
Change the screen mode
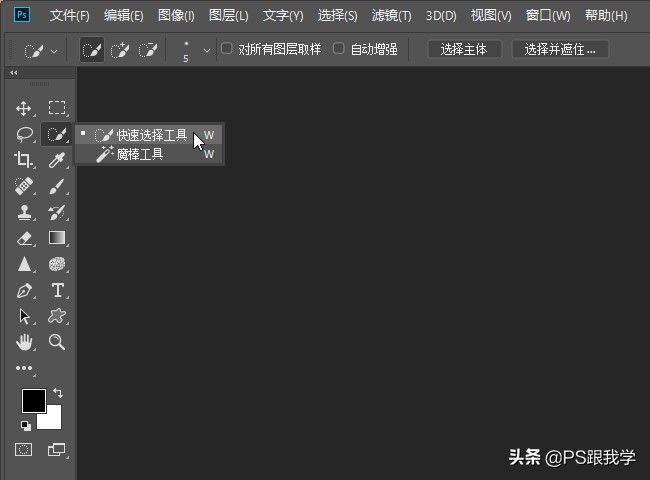(x=57, y=450)
